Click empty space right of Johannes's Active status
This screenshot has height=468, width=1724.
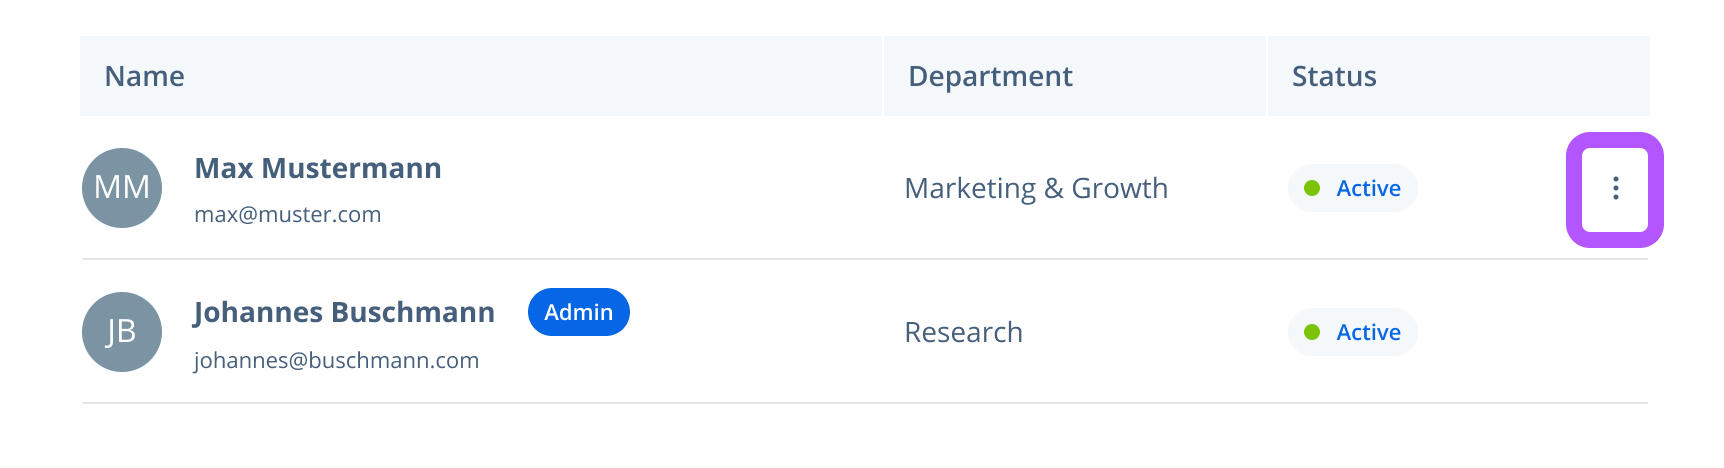(1530, 332)
